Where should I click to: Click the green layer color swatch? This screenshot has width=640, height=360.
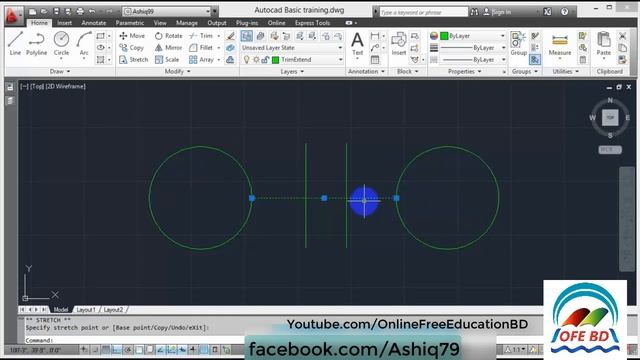coord(276,60)
